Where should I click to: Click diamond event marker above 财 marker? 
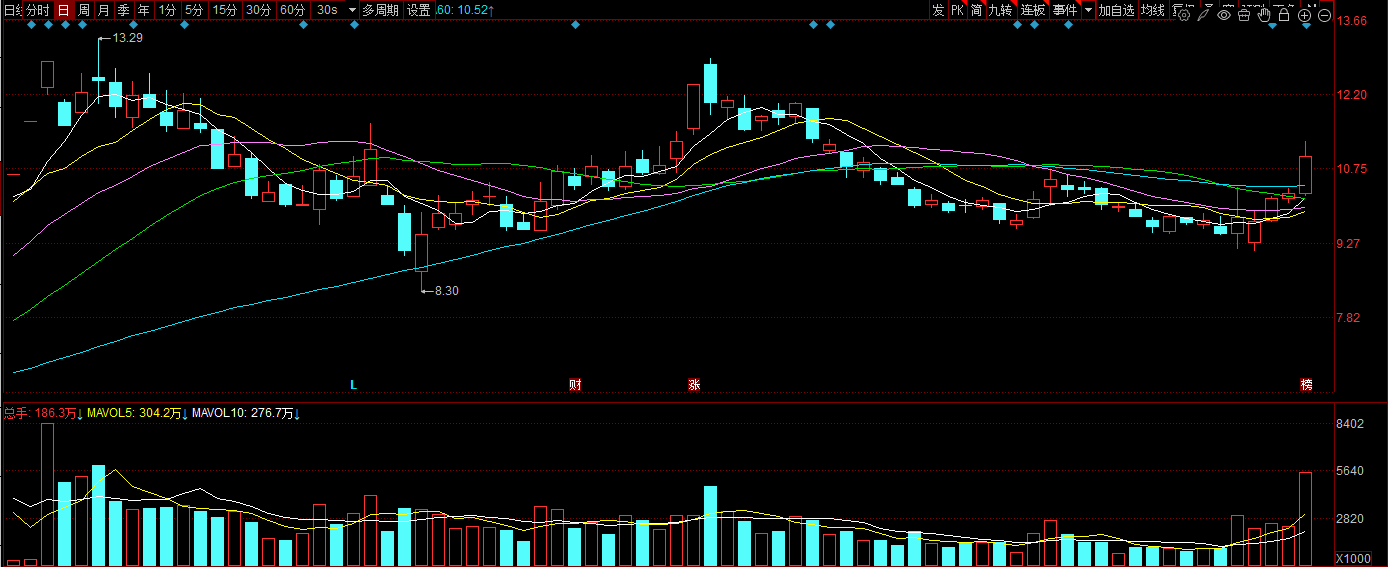tap(575, 25)
